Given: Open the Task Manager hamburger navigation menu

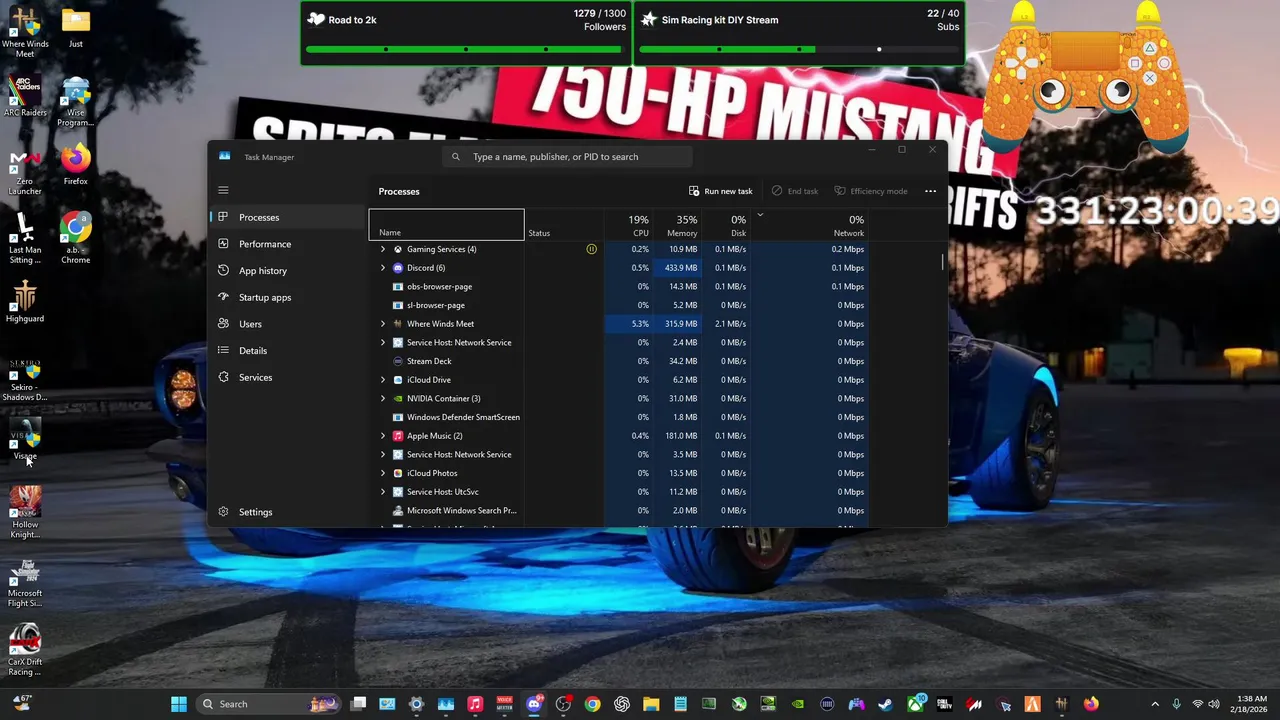Looking at the screenshot, I should [x=223, y=190].
